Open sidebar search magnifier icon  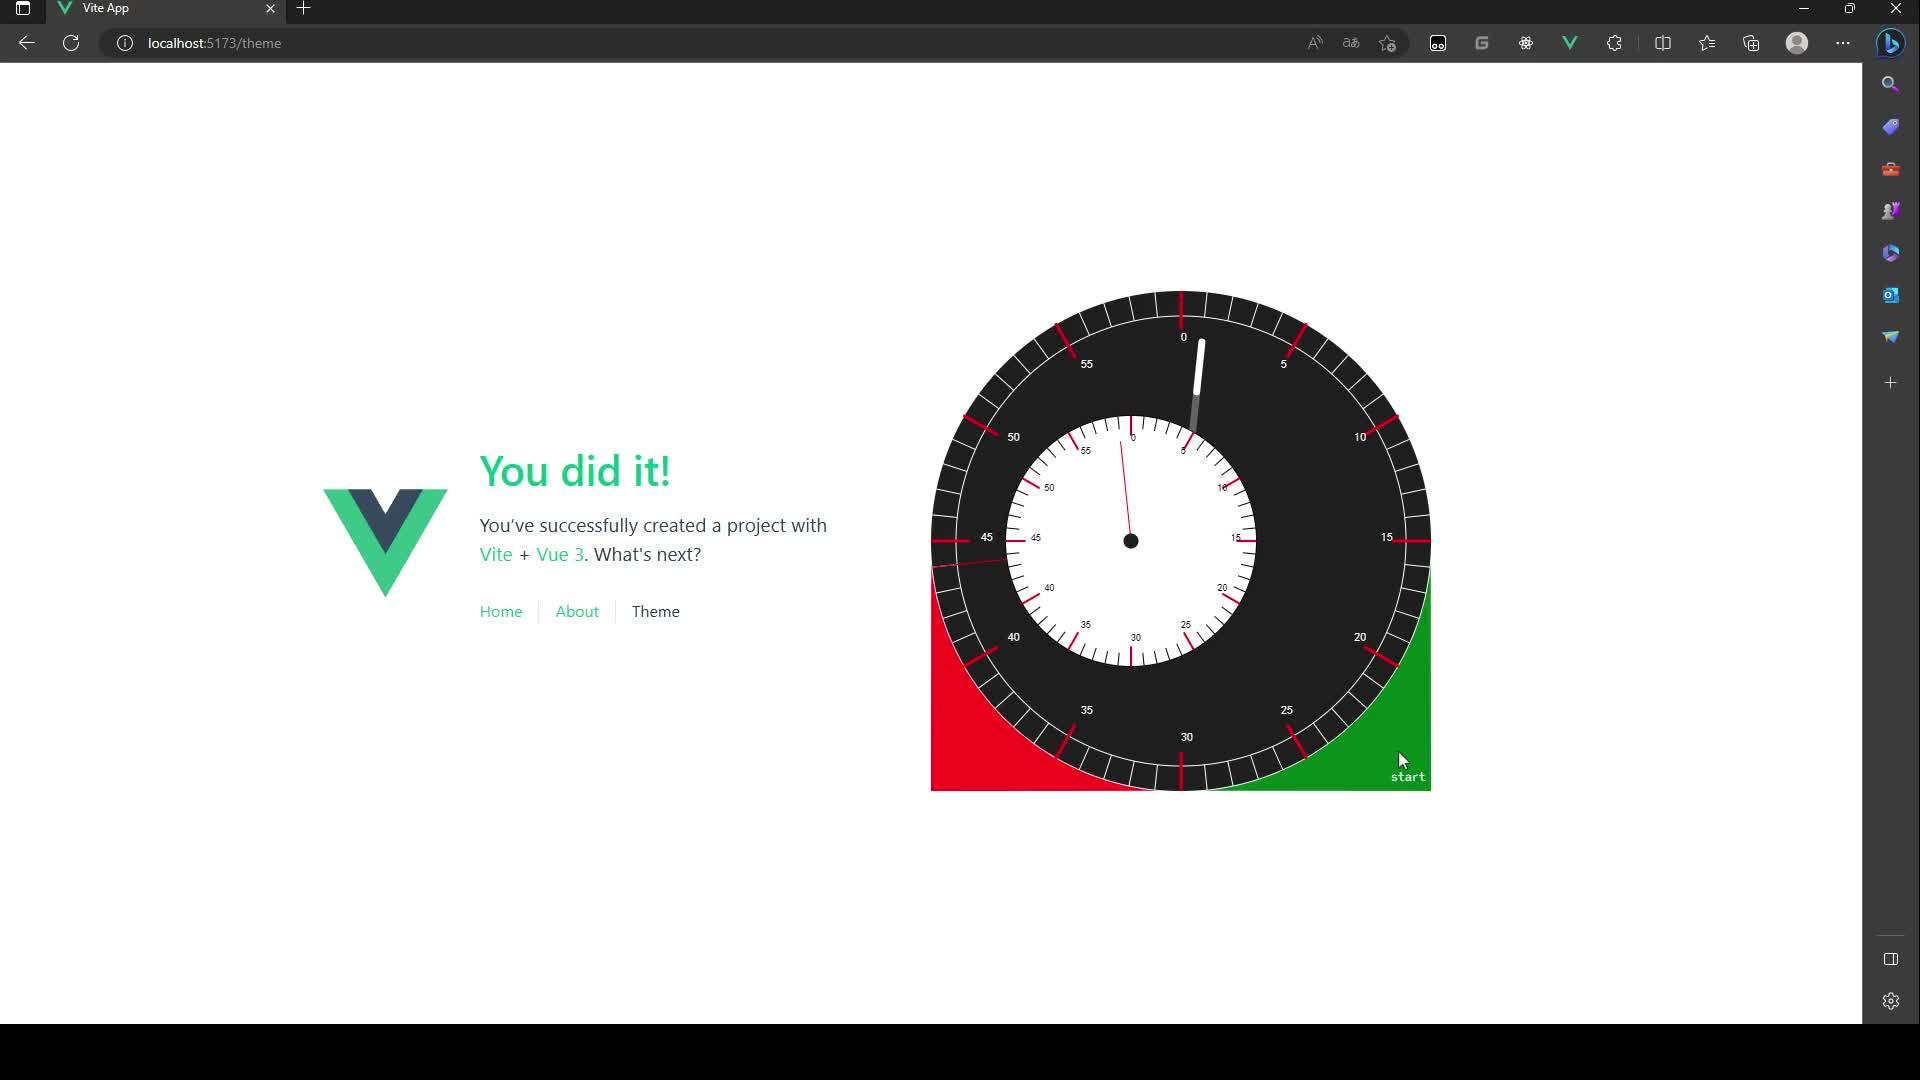(x=1890, y=85)
